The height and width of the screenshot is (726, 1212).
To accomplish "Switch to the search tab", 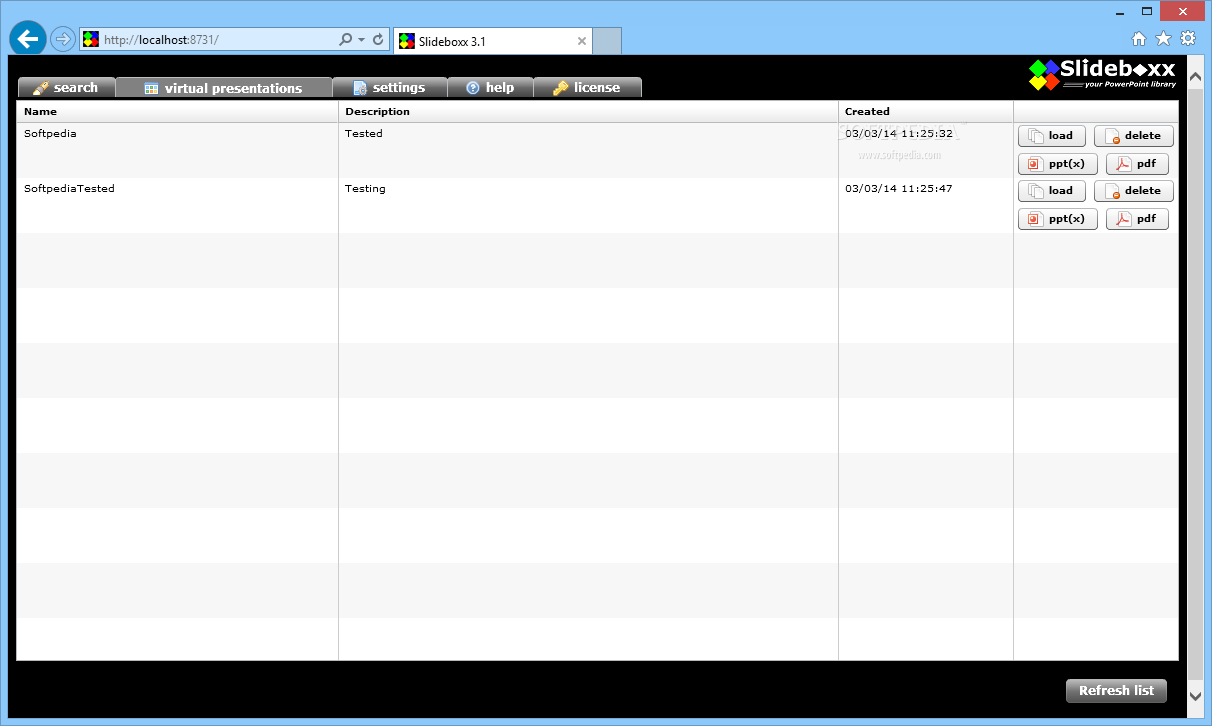I will 66,88.
